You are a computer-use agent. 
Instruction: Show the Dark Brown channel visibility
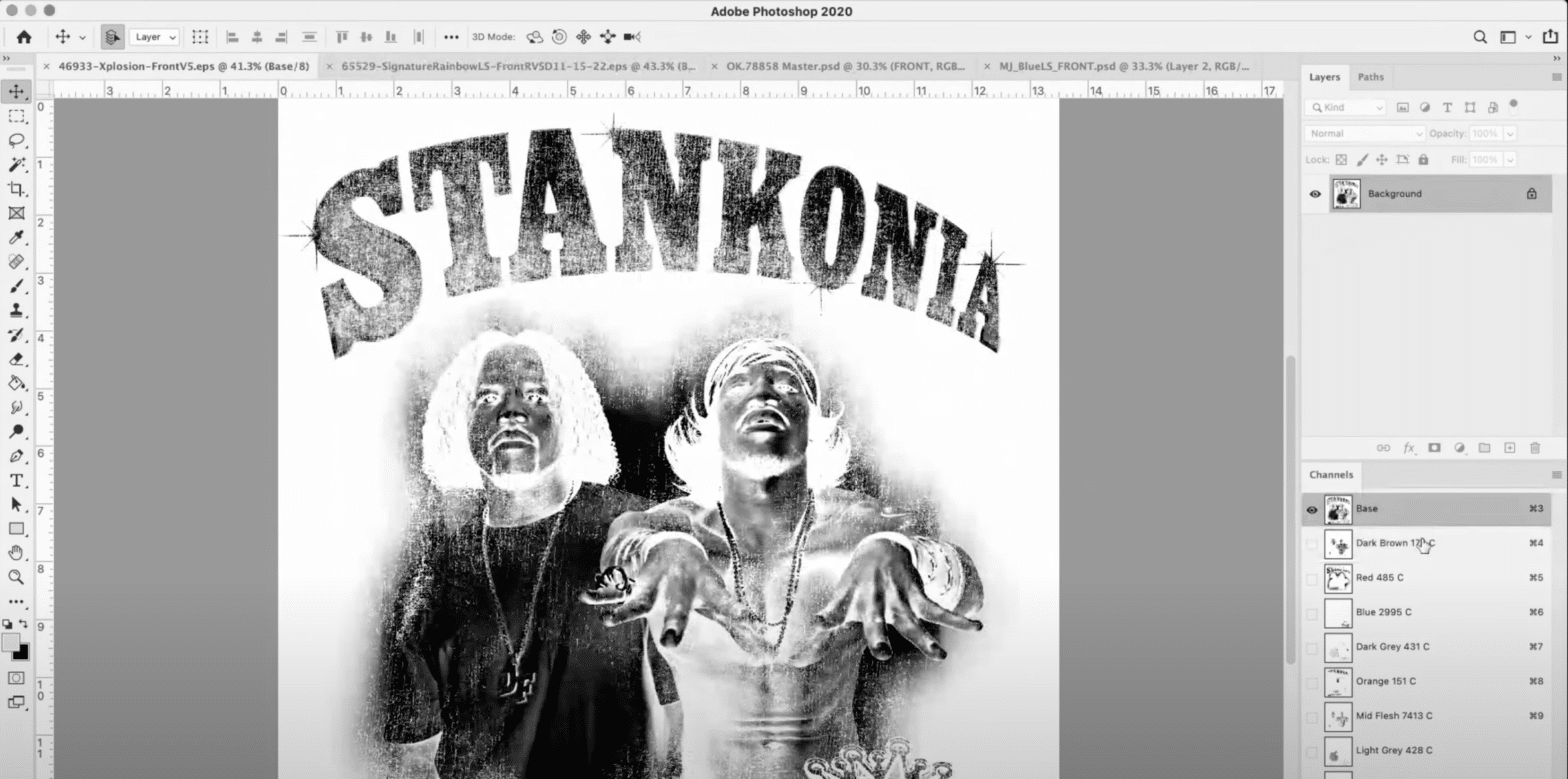(1312, 544)
